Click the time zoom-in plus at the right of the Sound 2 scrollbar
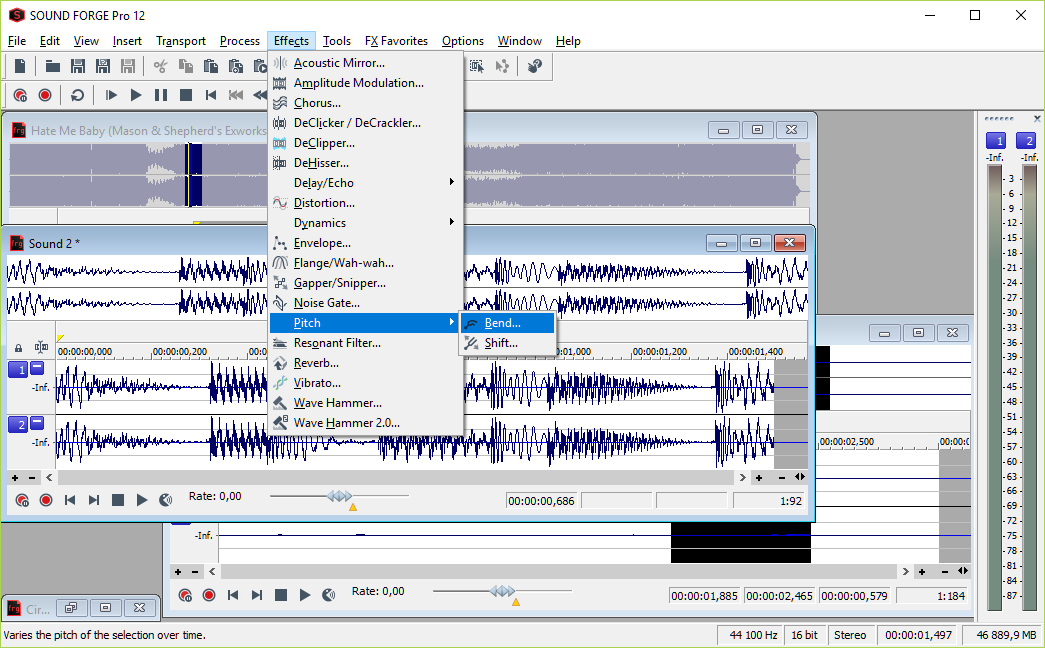The width and height of the screenshot is (1045, 648). (x=758, y=478)
